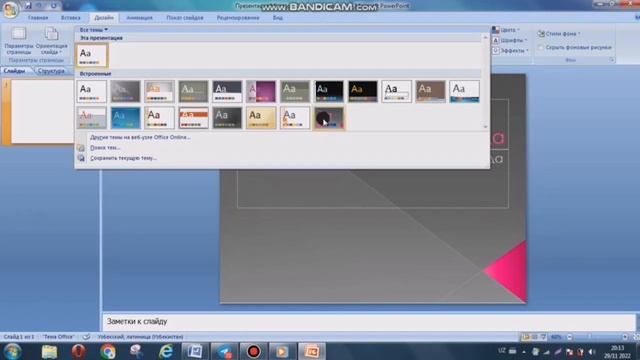Open Opera browser from taskbar
This screenshot has height=360, width=640.
tap(78, 351)
